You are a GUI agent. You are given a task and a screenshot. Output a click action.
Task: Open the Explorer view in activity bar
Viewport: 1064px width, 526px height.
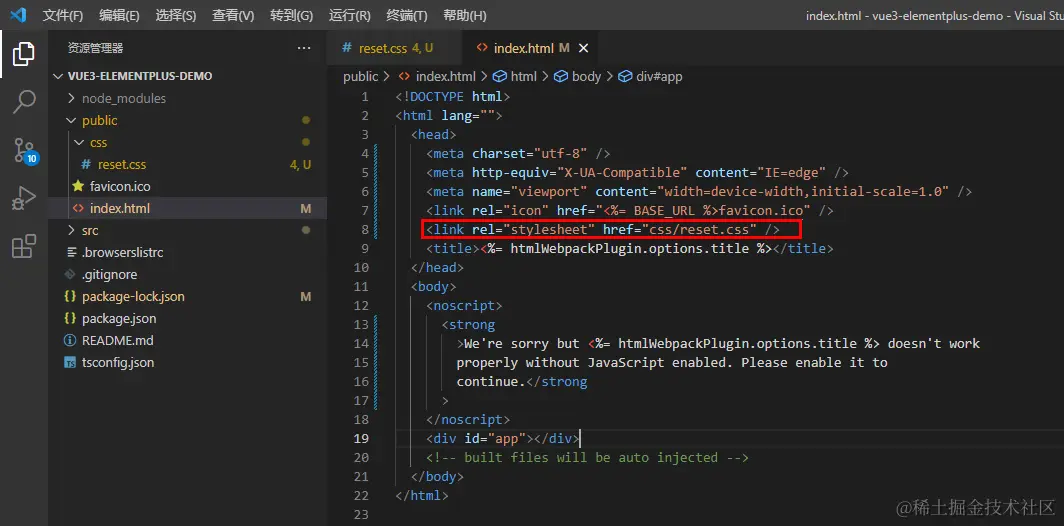tap(24, 54)
